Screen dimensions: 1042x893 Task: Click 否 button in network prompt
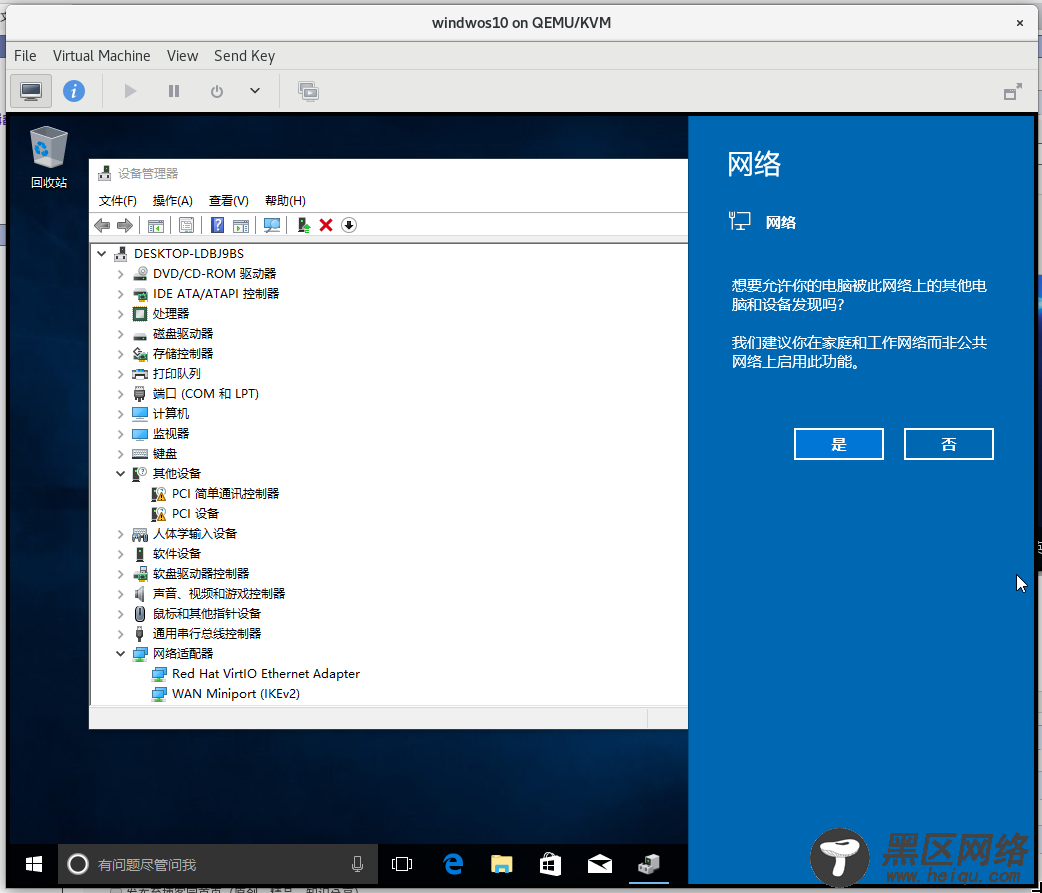pyautogui.click(x=948, y=444)
